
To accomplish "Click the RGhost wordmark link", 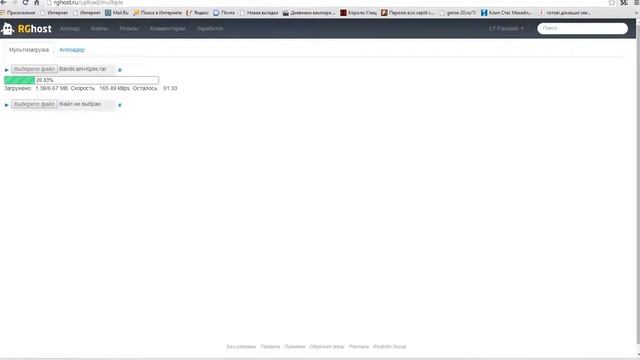I will click(35, 29).
